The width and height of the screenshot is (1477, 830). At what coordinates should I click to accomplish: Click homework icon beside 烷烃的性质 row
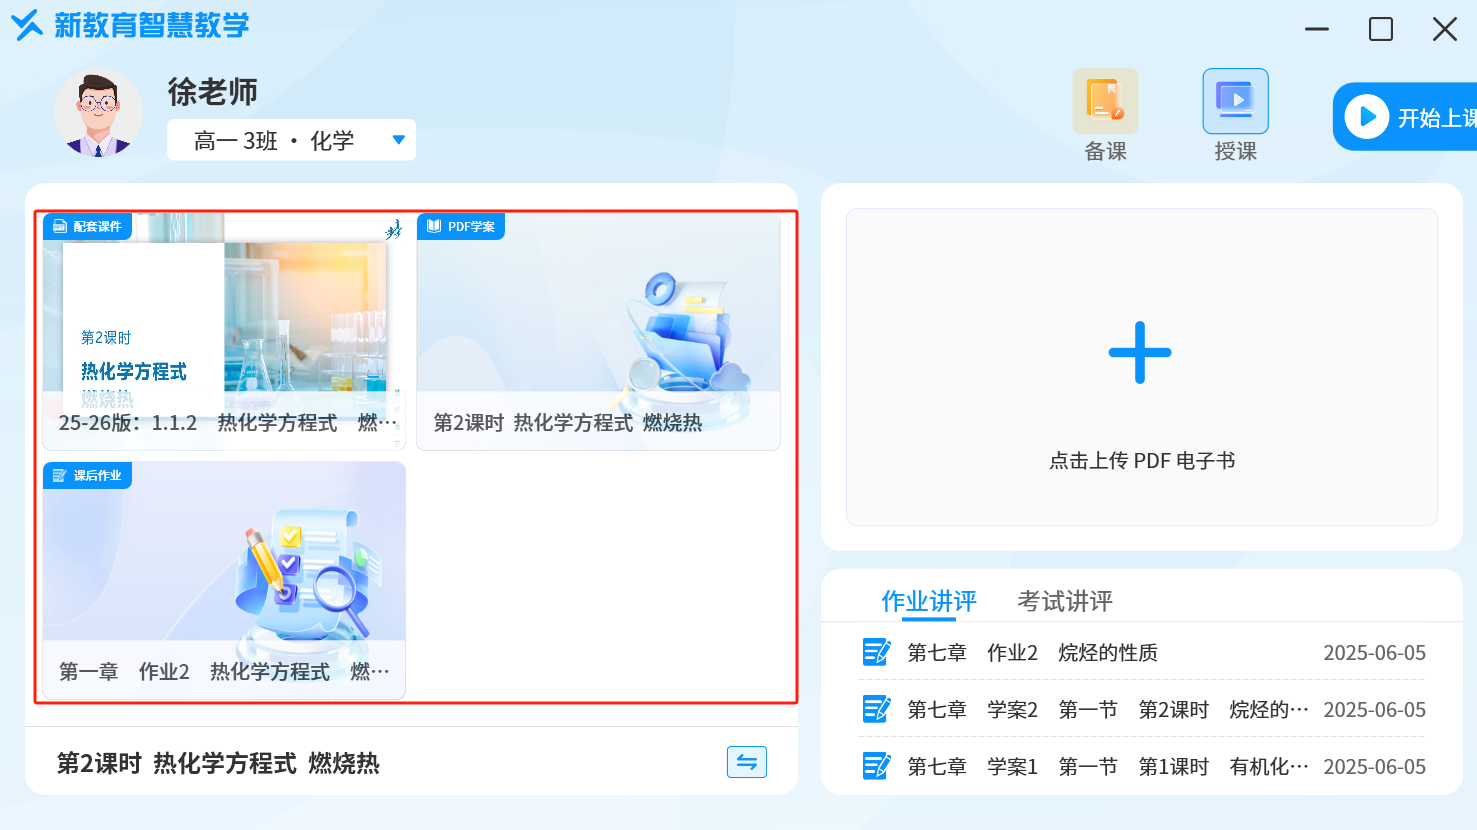pos(876,653)
